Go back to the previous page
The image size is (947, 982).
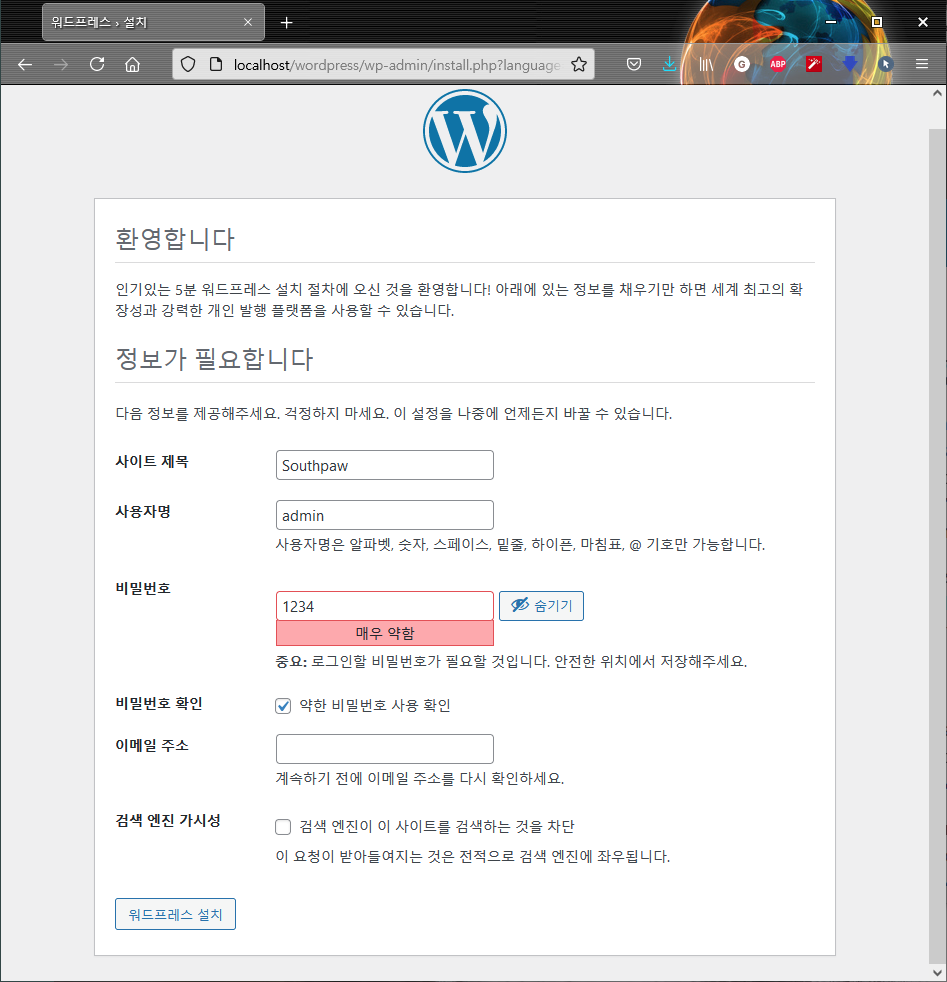pyautogui.click(x=25, y=65)
